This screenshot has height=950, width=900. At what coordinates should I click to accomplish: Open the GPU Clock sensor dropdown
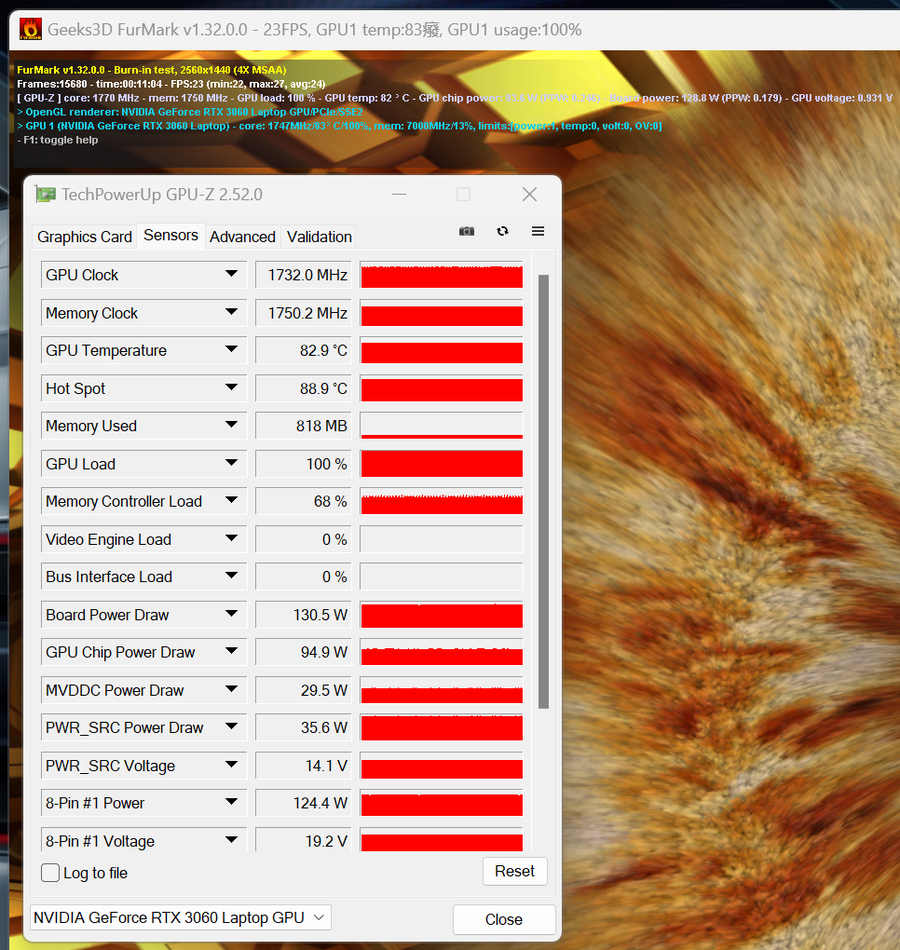[x=231, y=274]
